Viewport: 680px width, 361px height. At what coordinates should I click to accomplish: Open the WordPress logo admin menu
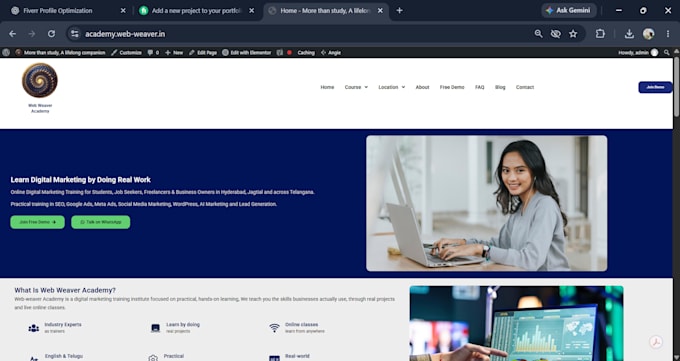[x=6, y=53]
